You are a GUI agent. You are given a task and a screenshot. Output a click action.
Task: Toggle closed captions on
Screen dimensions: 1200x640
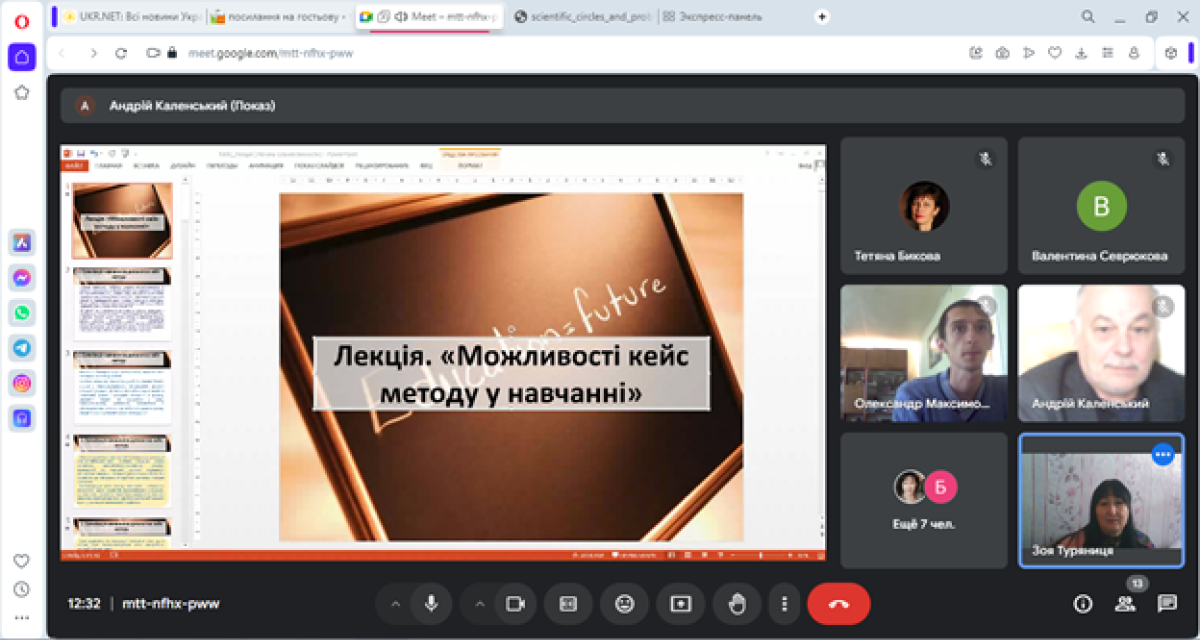click(x=568, y=604)
